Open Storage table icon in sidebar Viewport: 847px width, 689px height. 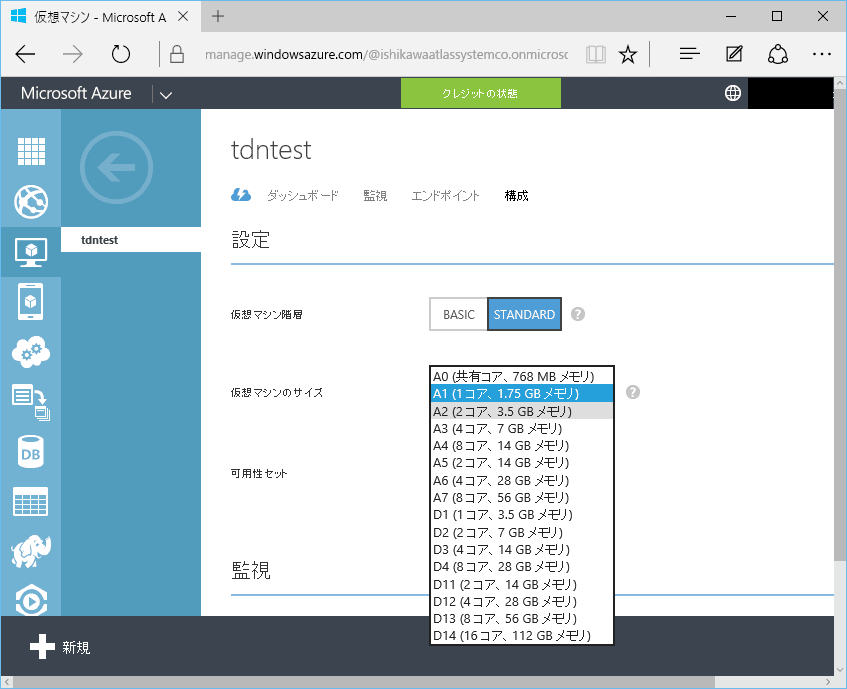pos(31,502)
